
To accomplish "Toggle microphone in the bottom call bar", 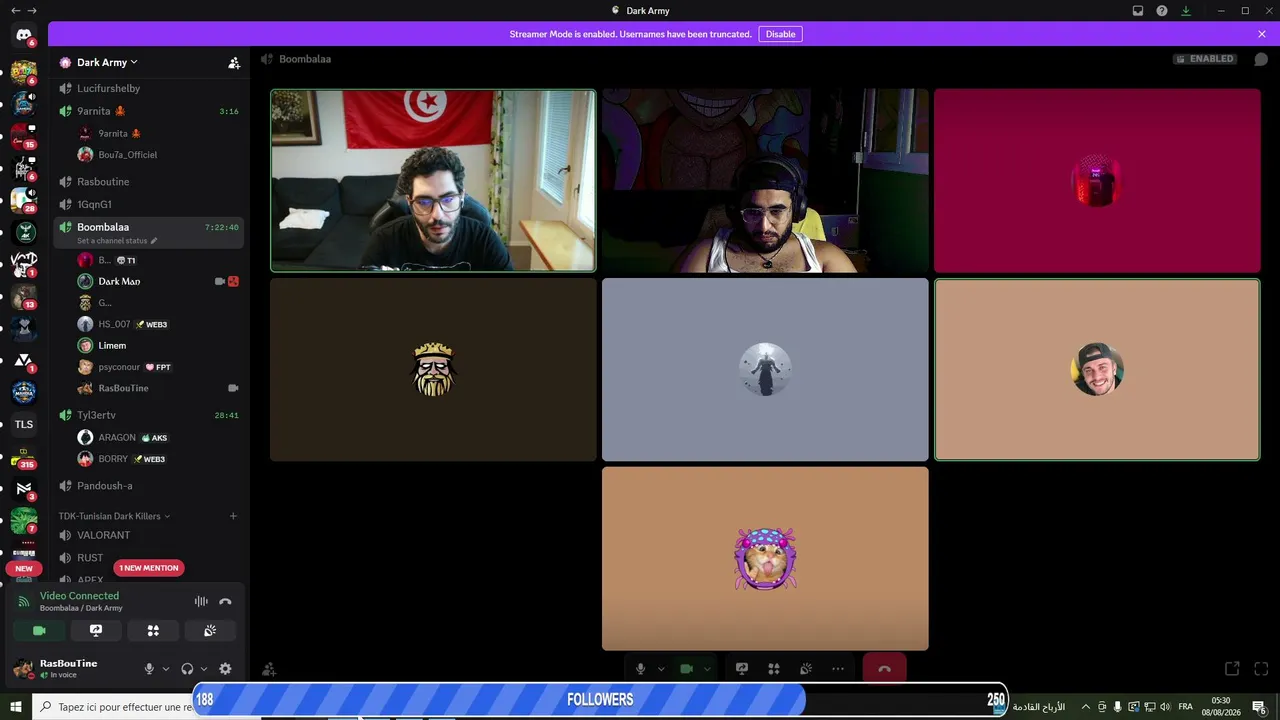I will (x=641, y=669).
